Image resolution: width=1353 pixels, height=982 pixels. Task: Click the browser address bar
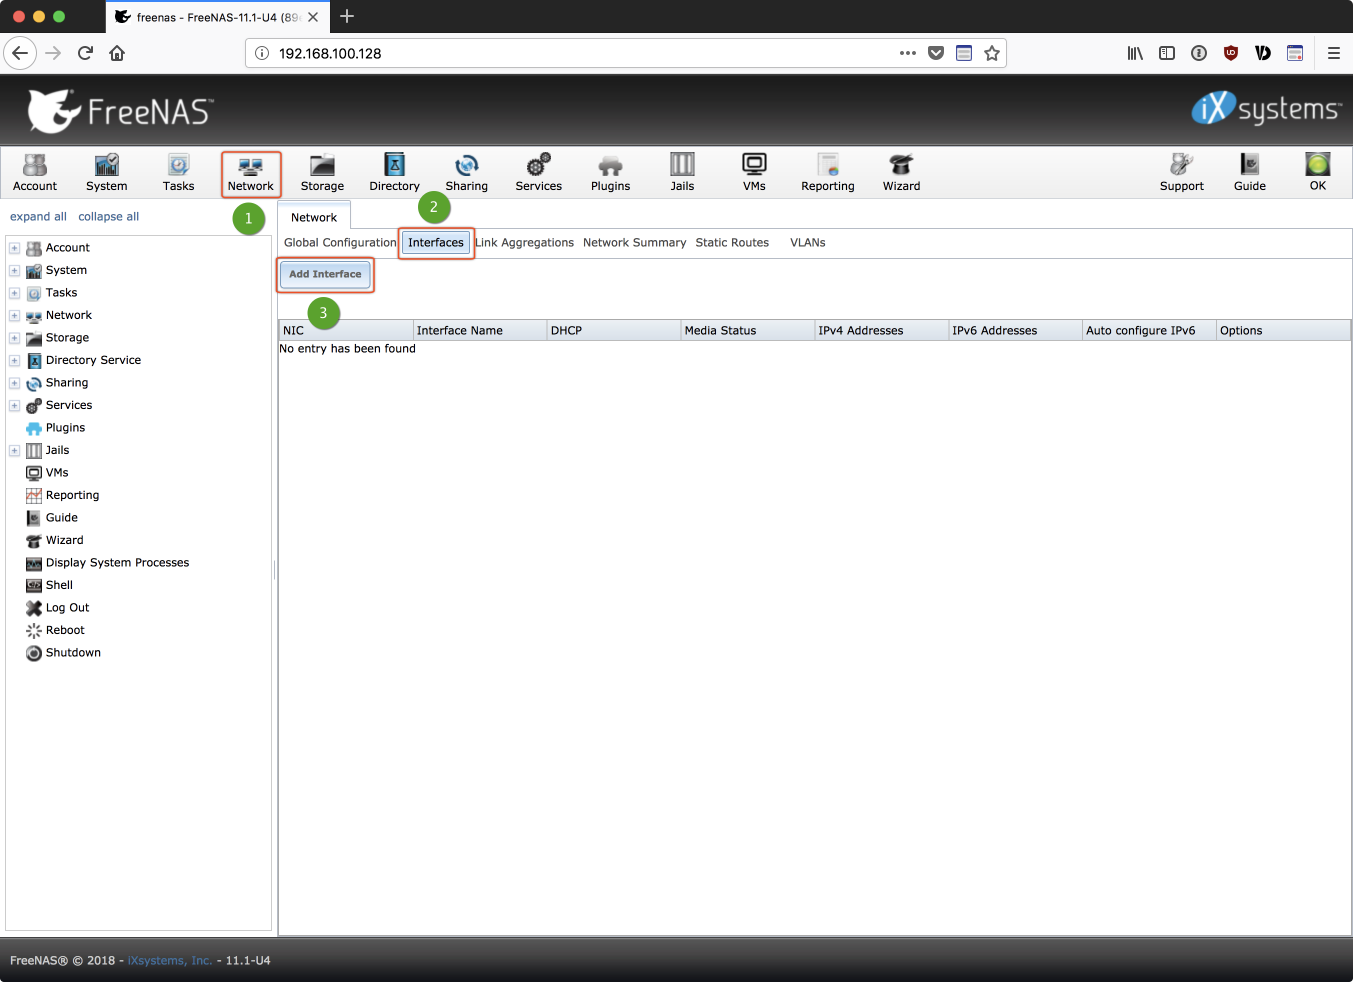580,54
